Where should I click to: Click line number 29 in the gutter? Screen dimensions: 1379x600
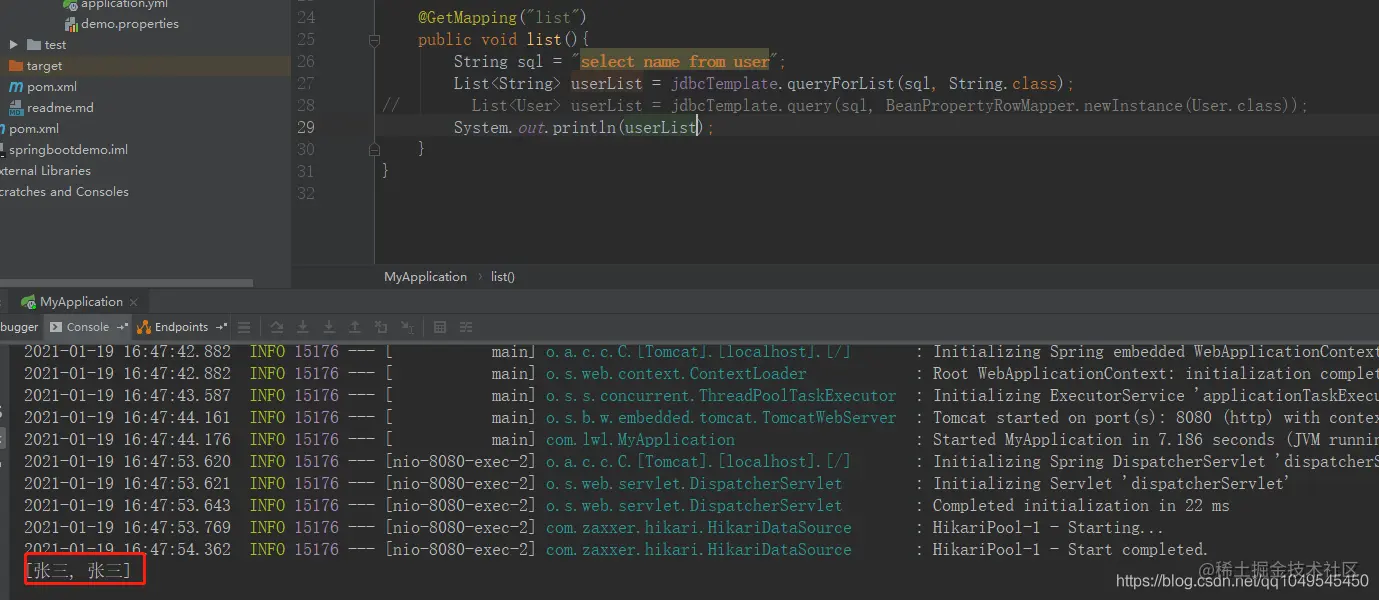click(x=306, y=128)
